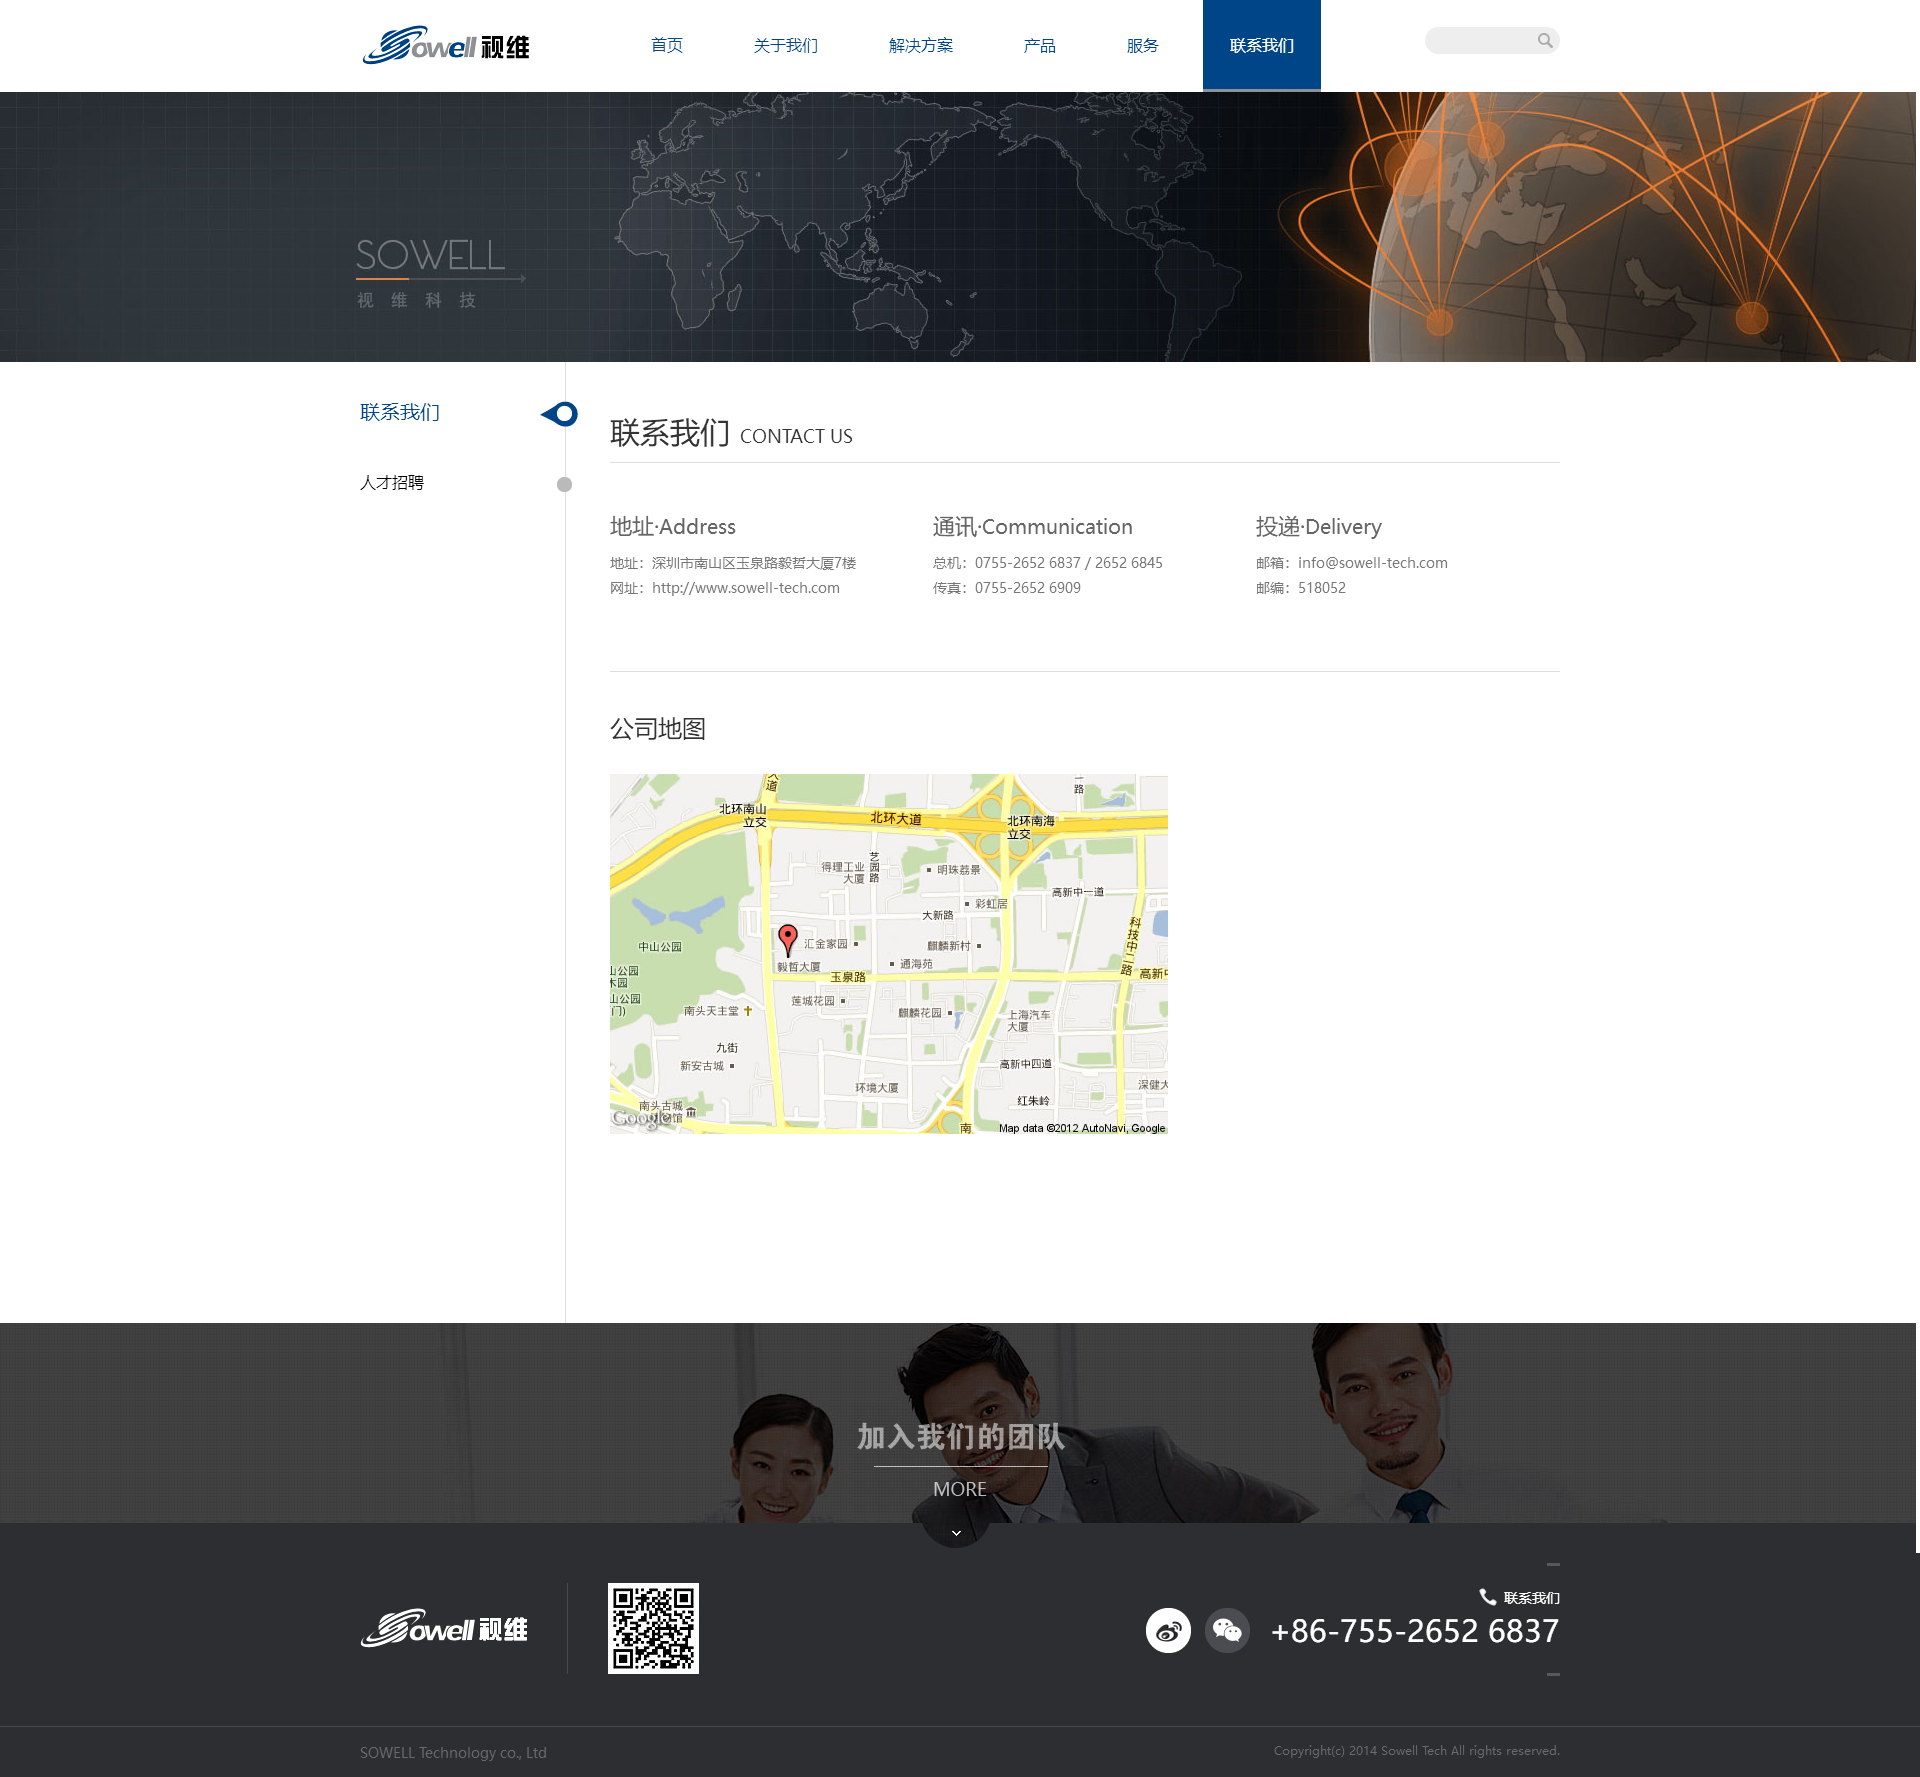
Task: Open the sowell-tech.com website link
Action: (745, 588)
